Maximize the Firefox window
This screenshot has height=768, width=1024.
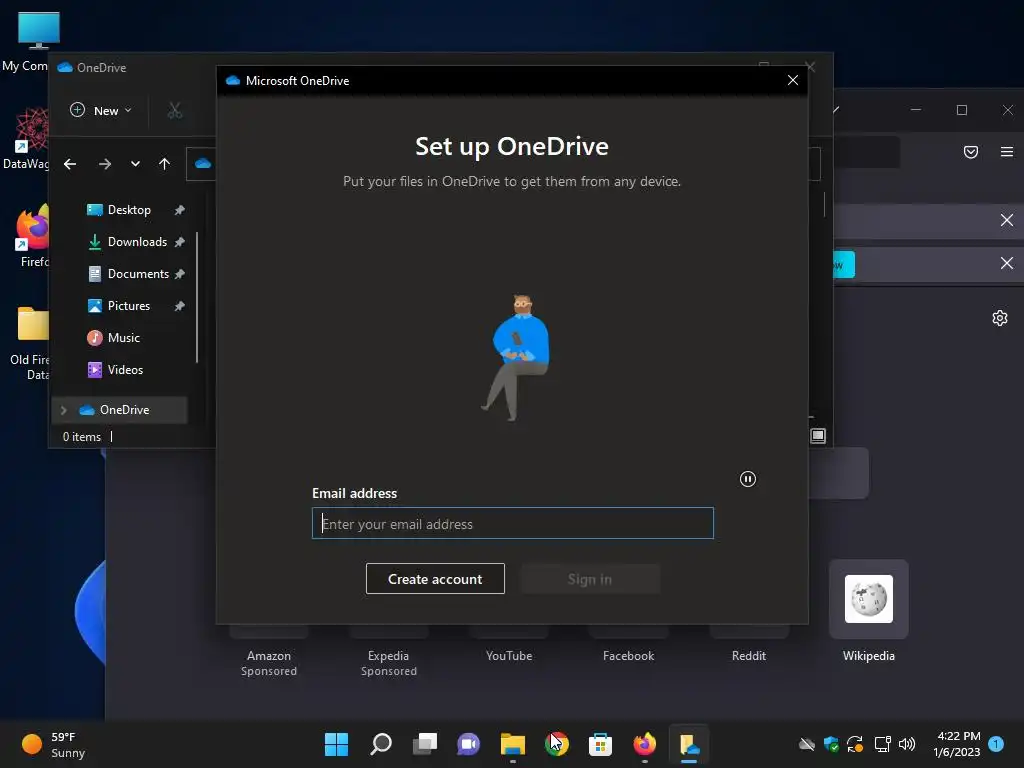point(962,110)
